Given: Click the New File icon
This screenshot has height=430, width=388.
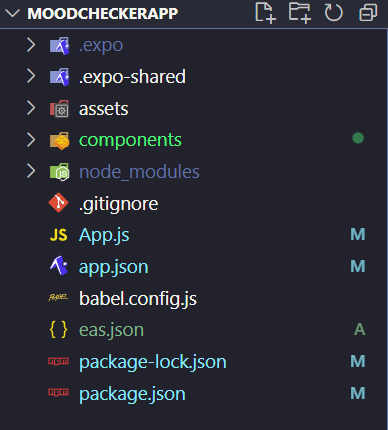Looking at the screenshot, I should (x=265, y=13).
